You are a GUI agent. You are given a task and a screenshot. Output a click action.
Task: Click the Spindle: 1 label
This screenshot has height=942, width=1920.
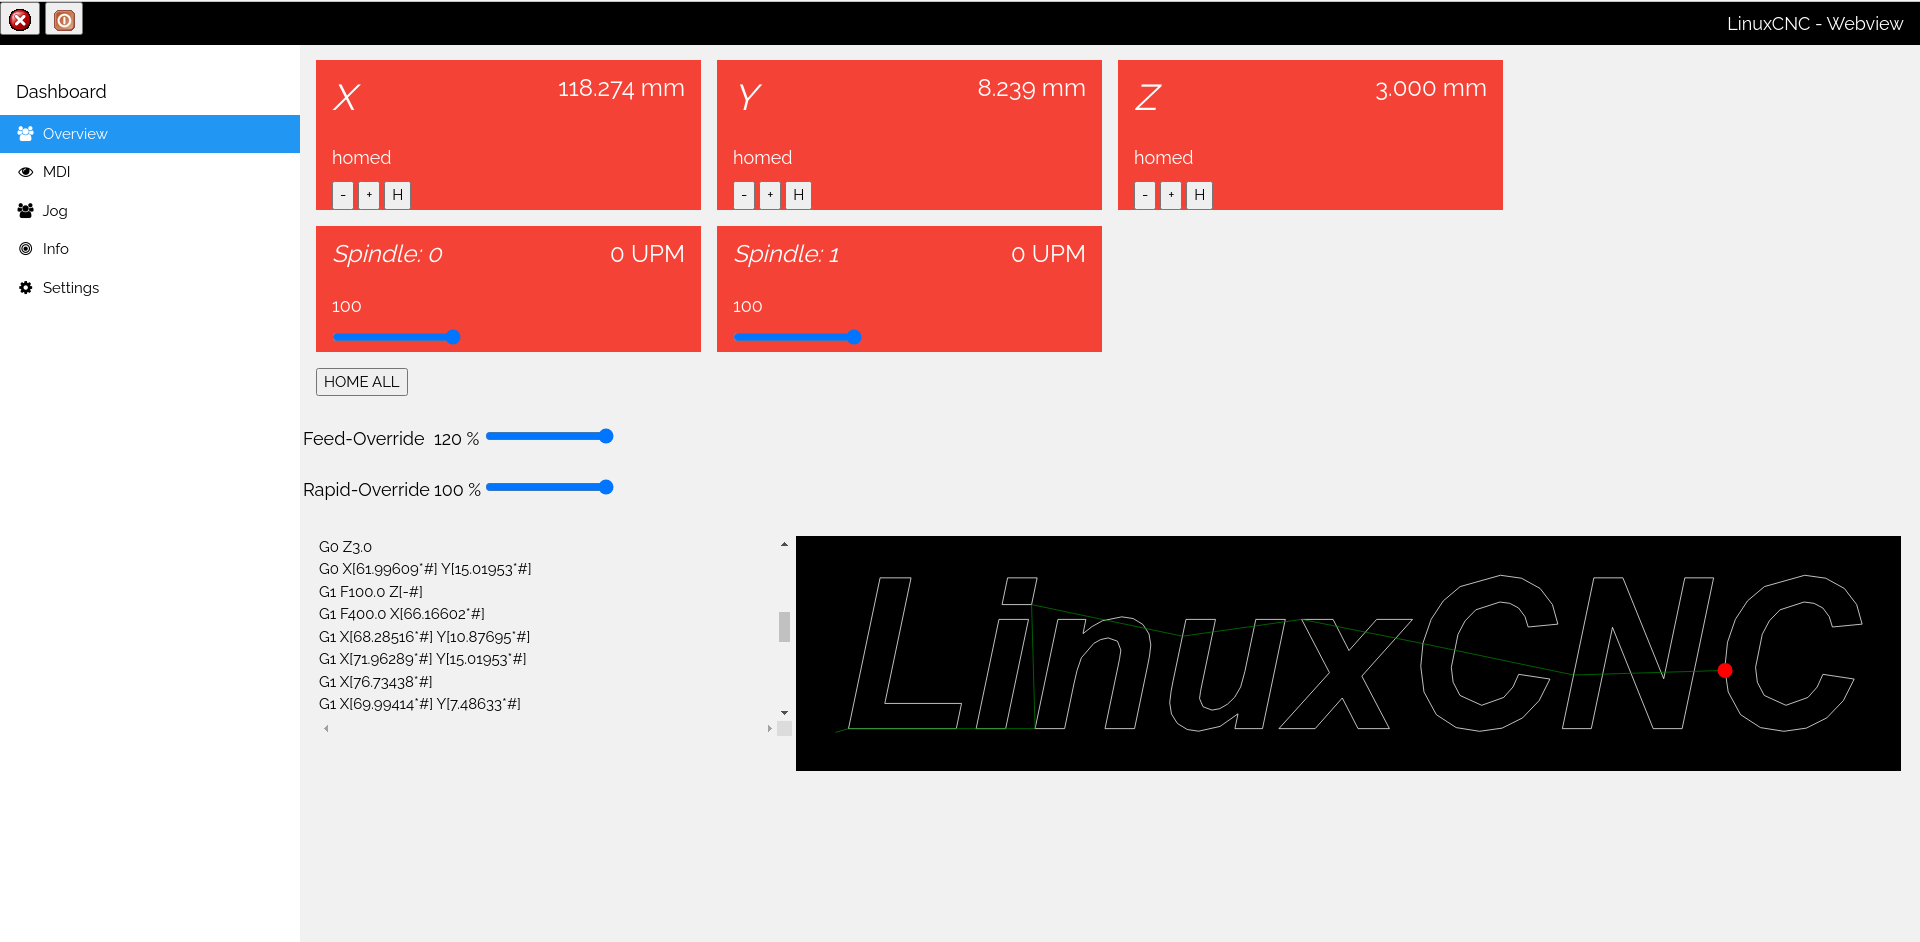pos(787,254)
